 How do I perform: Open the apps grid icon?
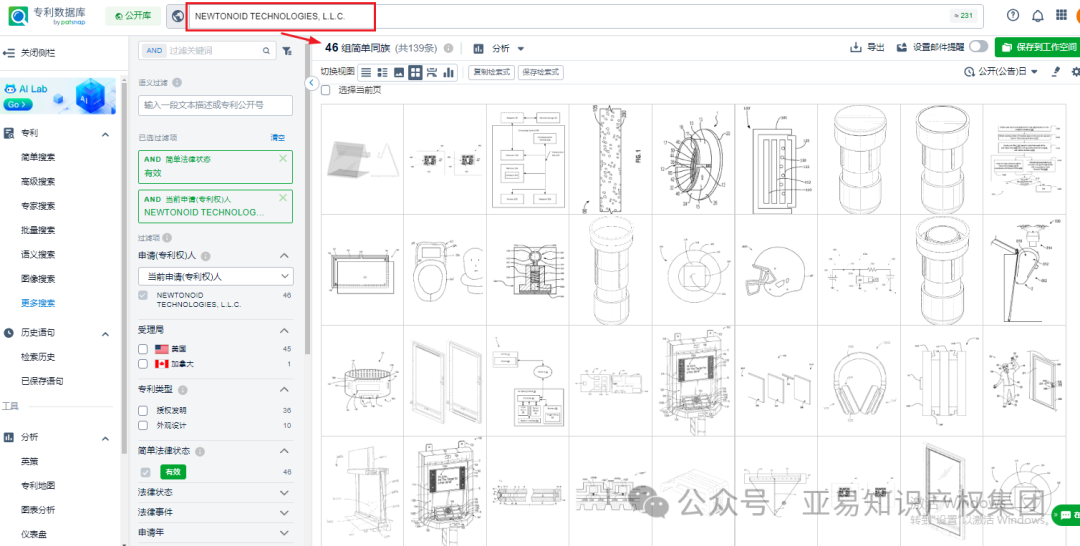1061,15
